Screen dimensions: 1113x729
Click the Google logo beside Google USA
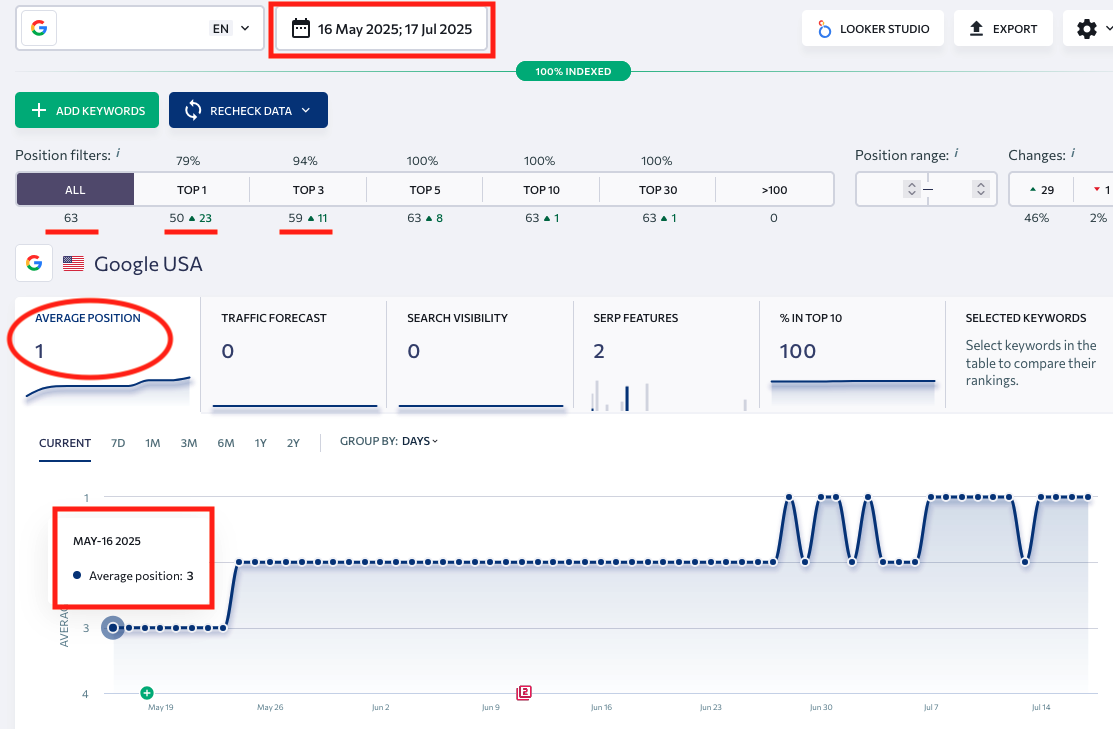coord(34,264)
